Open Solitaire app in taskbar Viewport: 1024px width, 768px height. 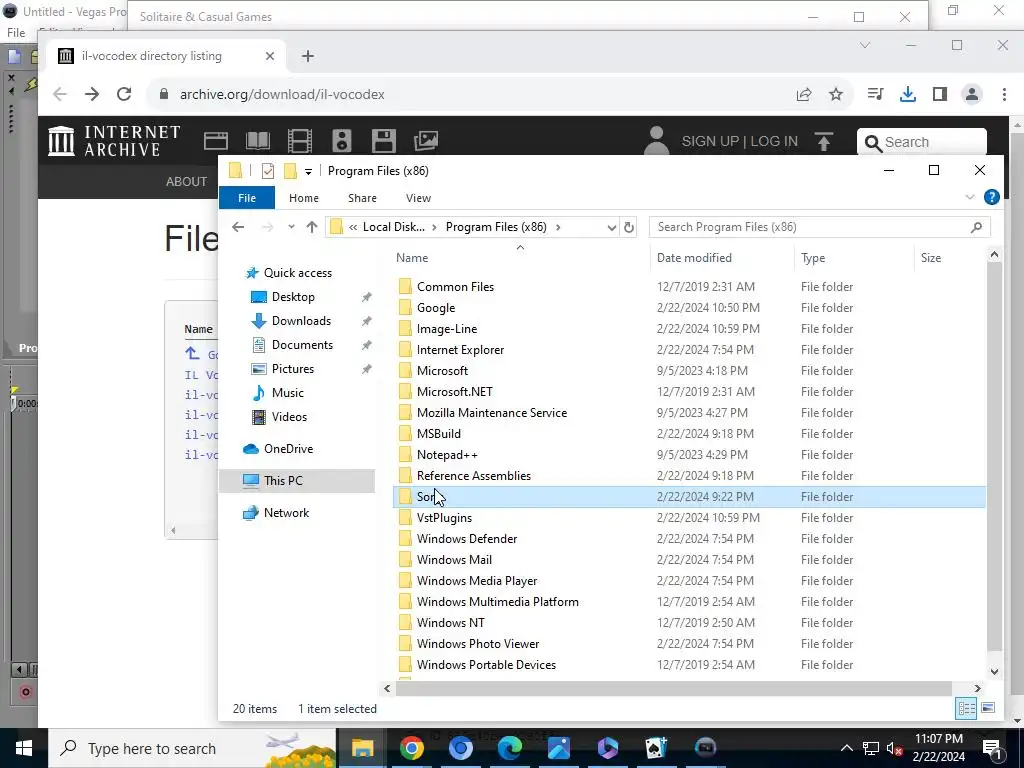click(x=656, y=748)
